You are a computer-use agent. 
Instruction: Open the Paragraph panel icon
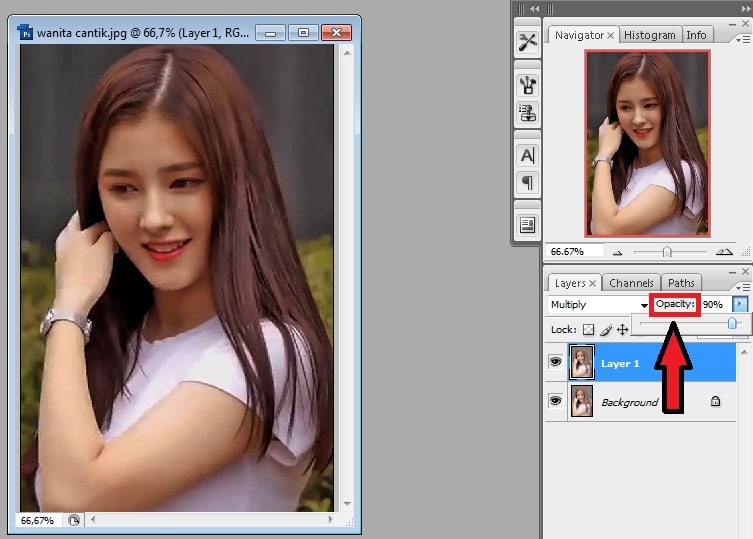[527, 183]
